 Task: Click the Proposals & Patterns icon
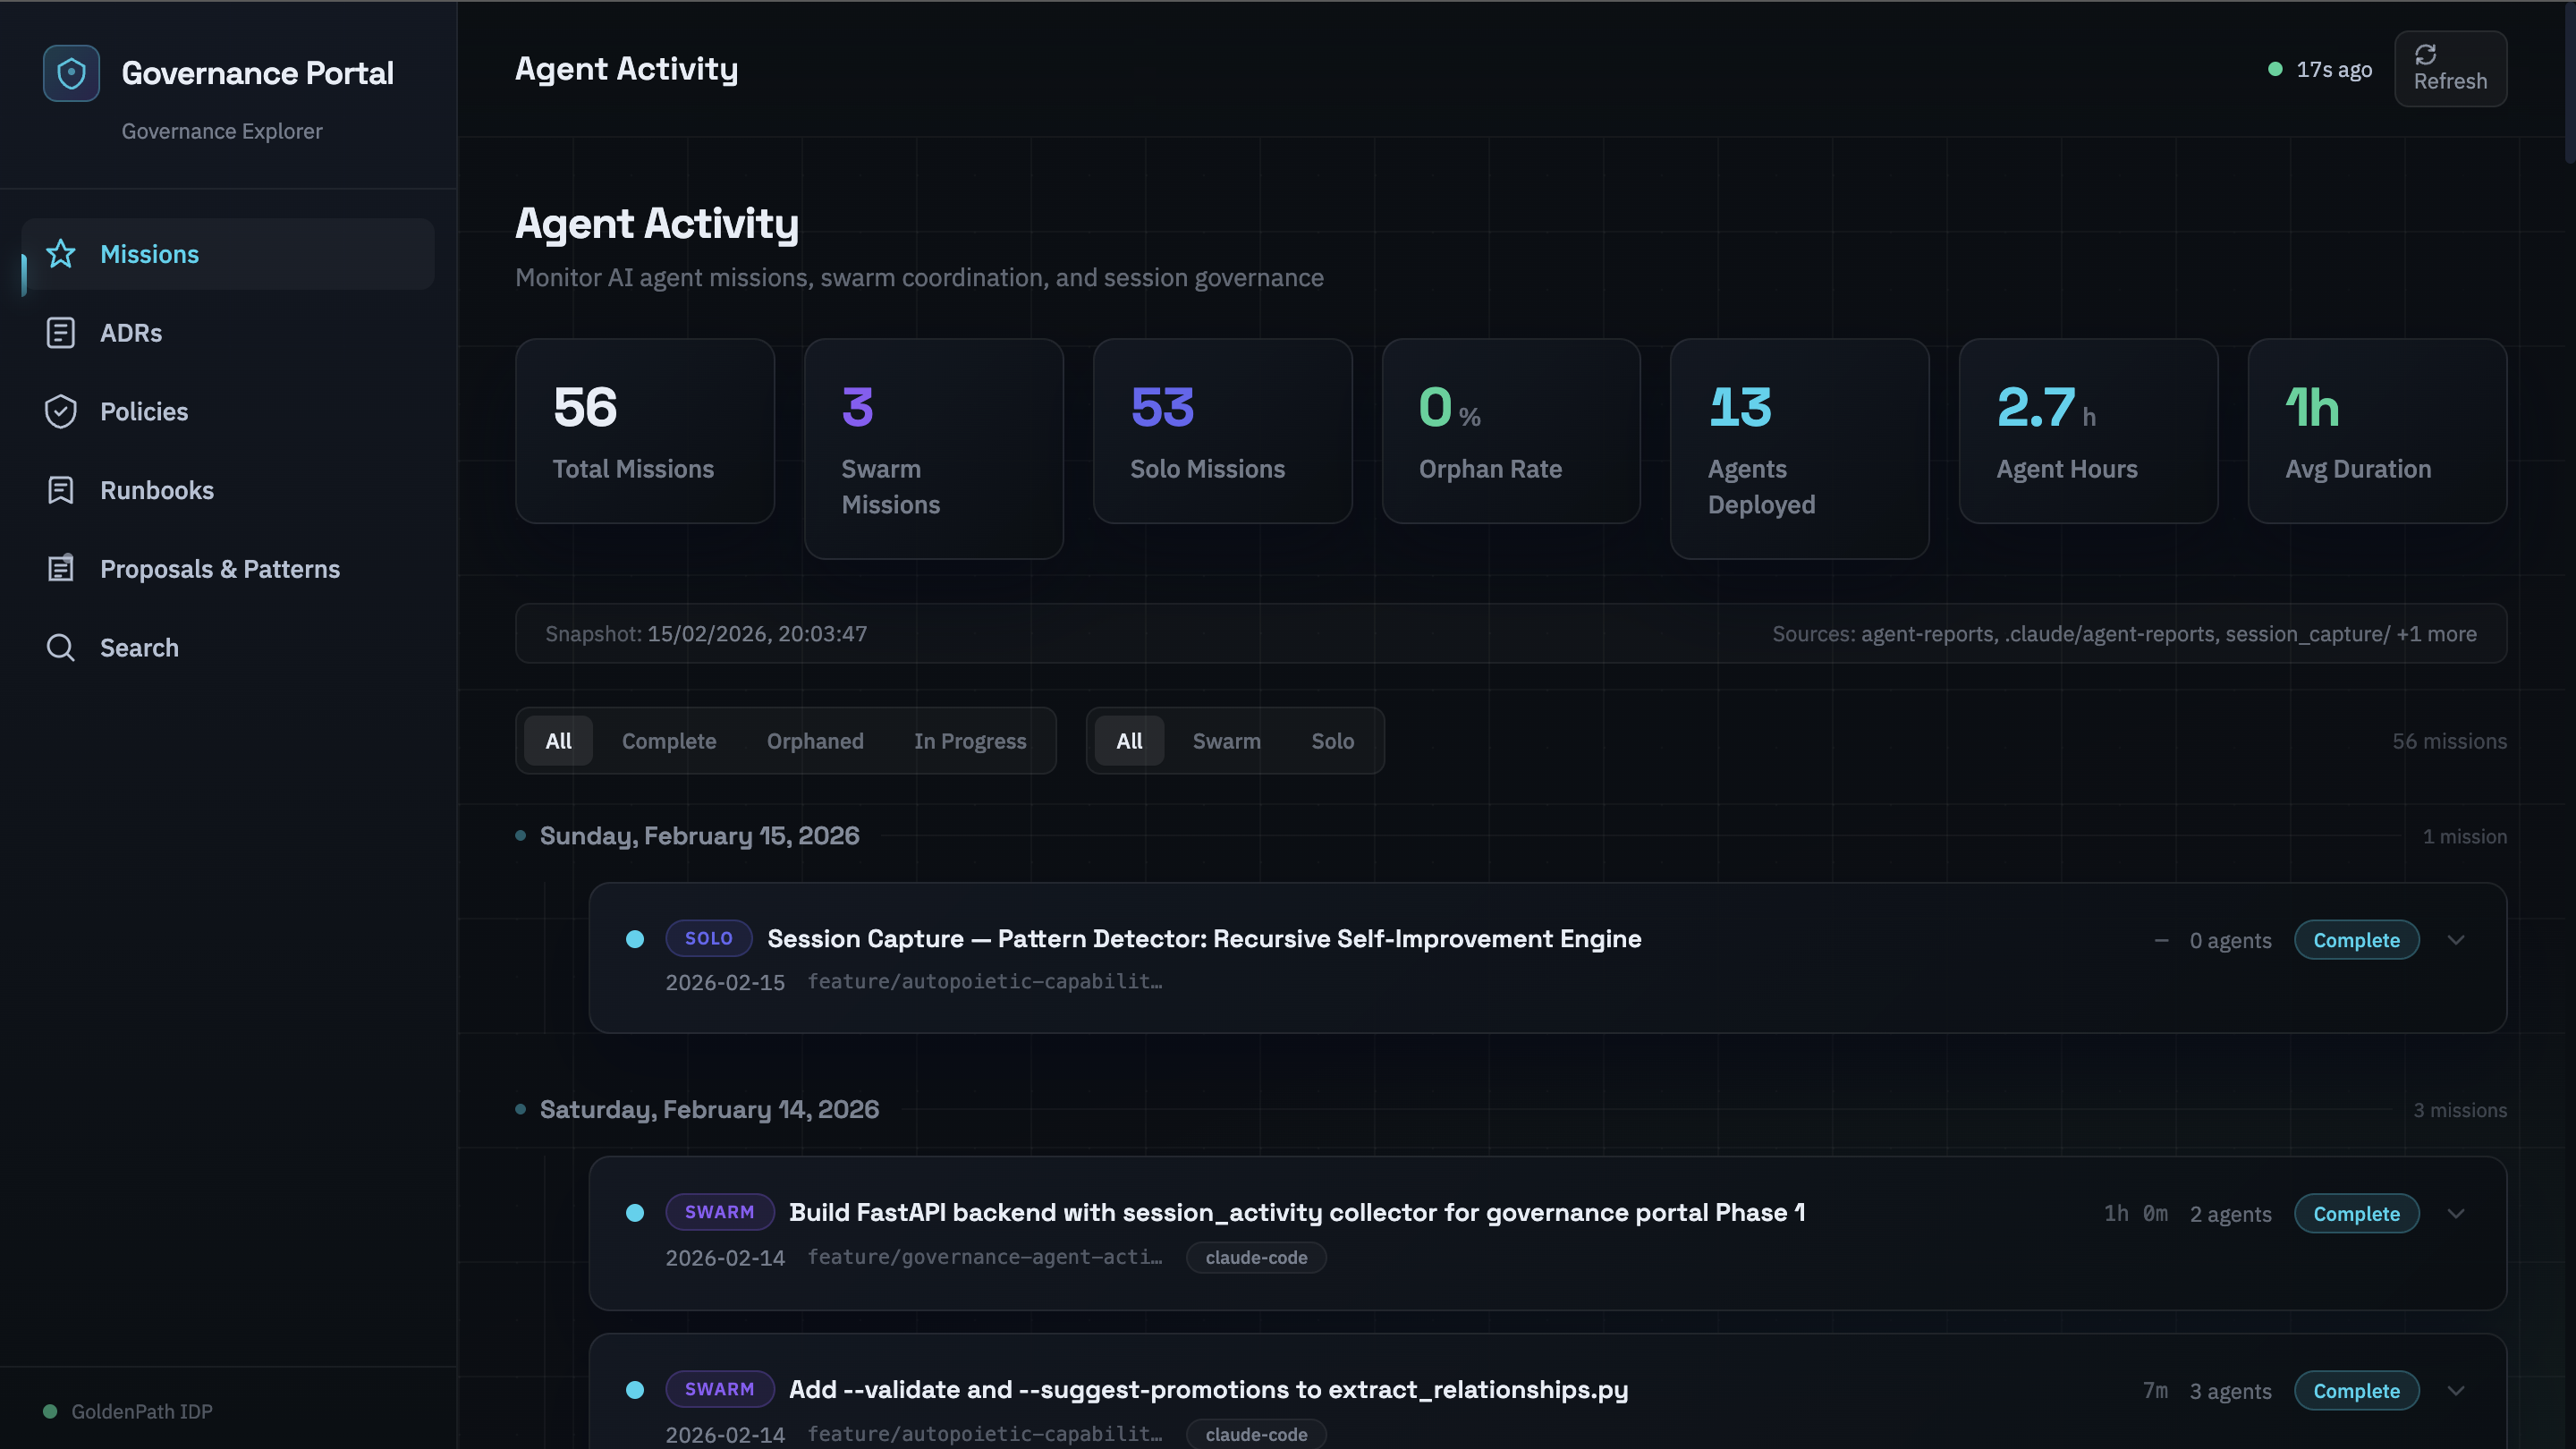[61, 569]
